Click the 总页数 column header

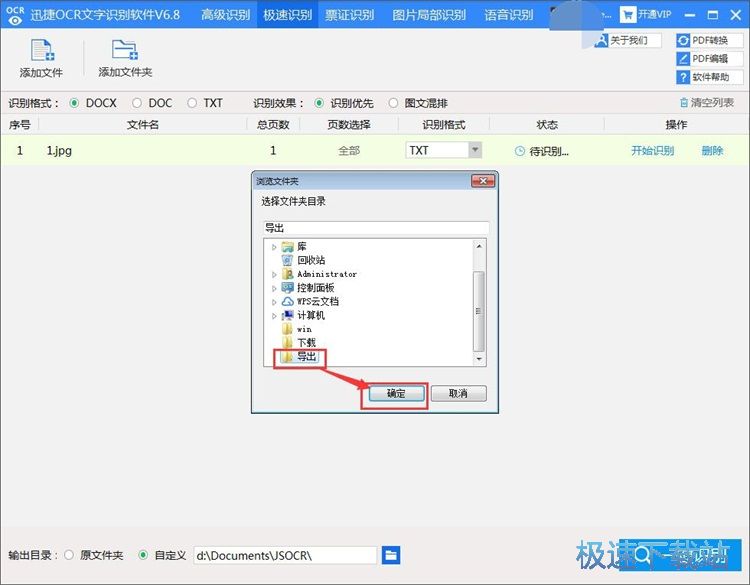pos(273,125)
